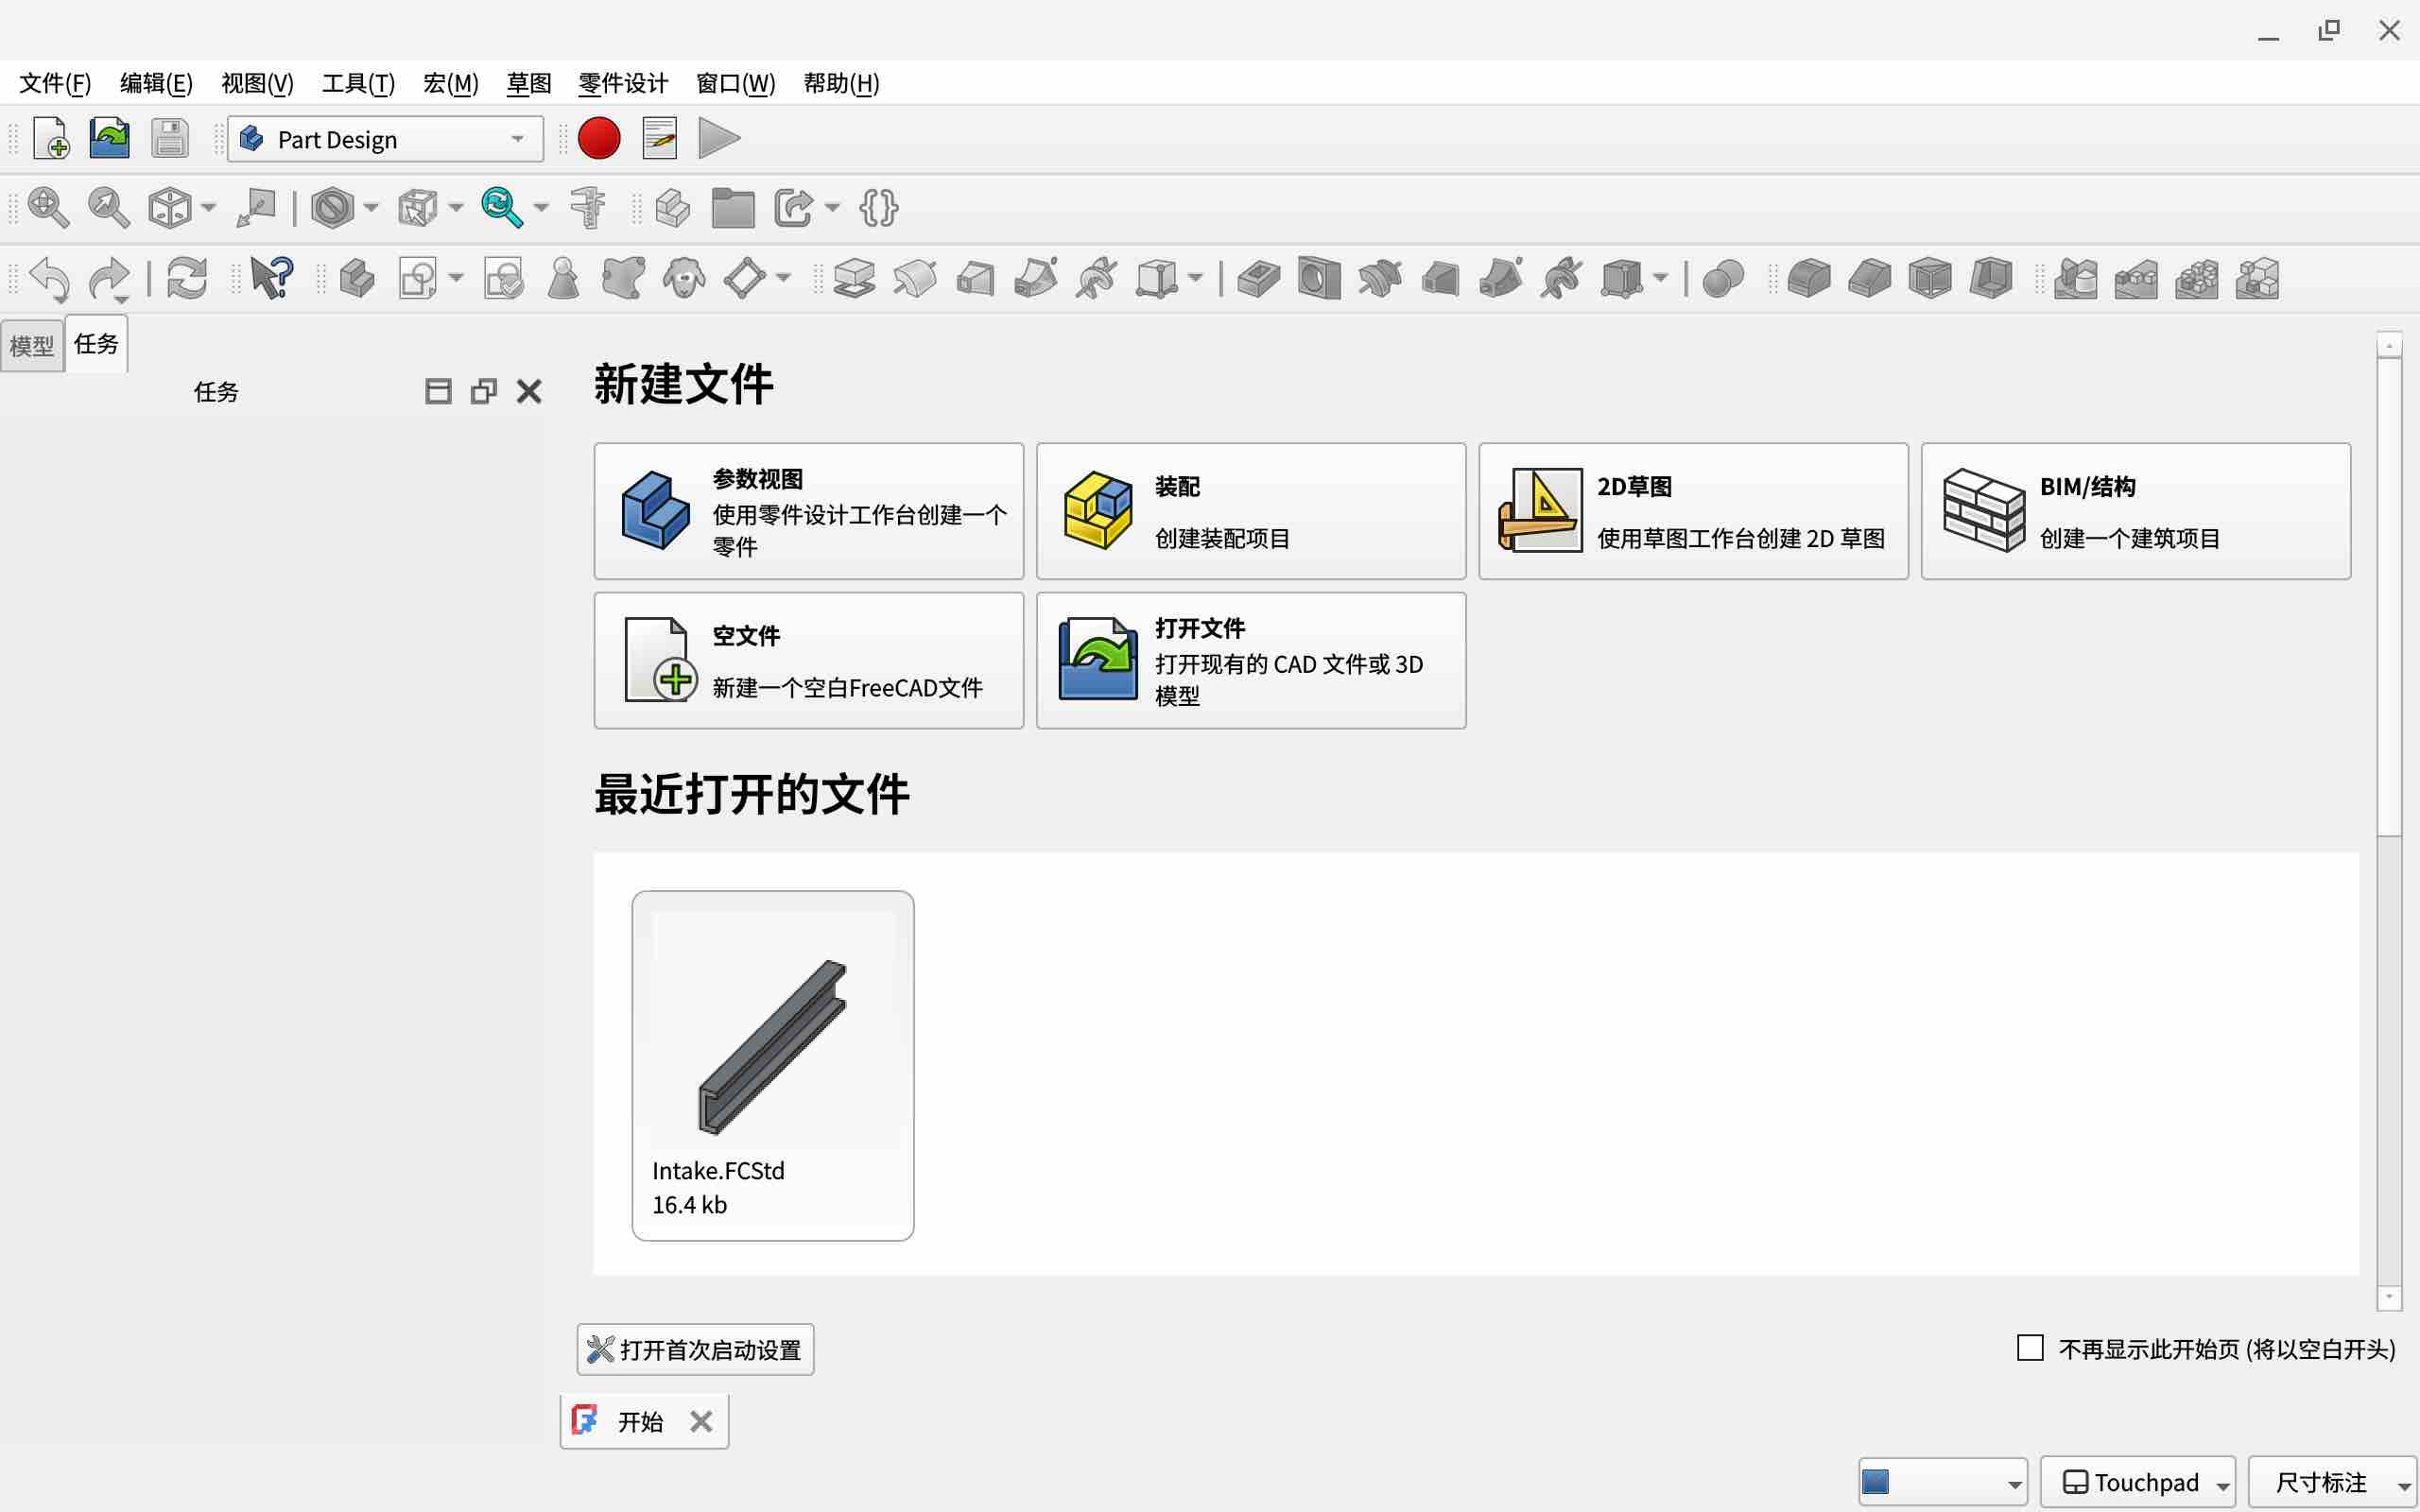Click the What's This help cursor icon
Screen dimensions: 2420x1512
(271, 278)
